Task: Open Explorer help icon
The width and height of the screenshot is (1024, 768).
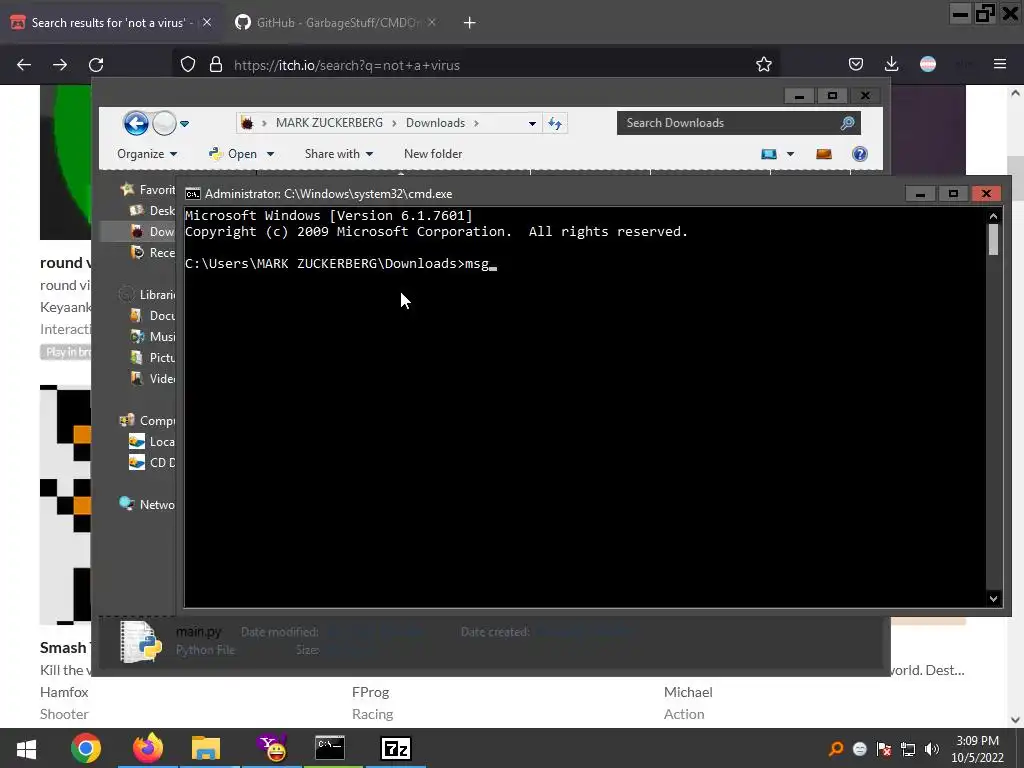Action: pos(859,154)
